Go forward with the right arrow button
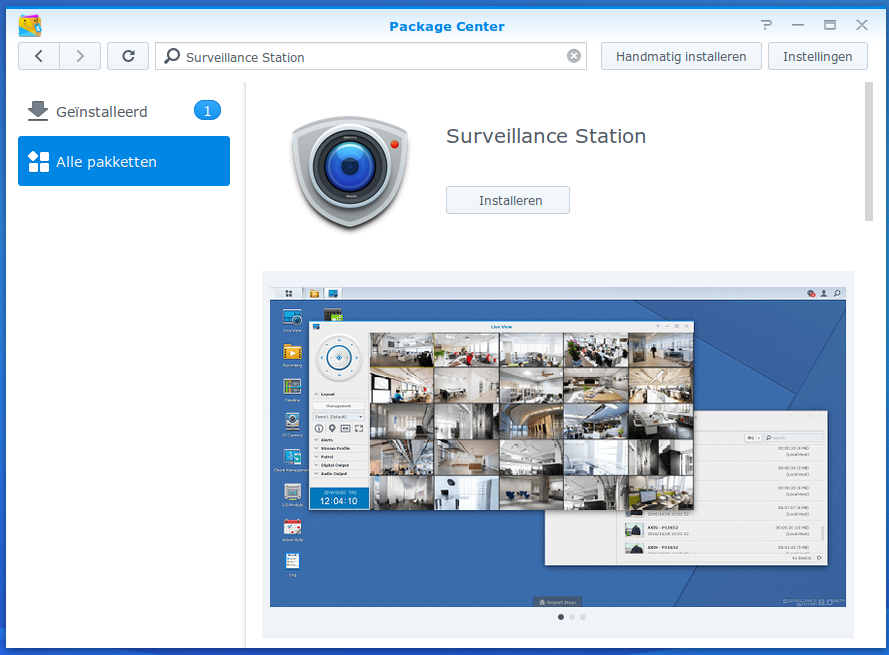The height and width of the screenshot is (655, 889). (x=80, y=56)
